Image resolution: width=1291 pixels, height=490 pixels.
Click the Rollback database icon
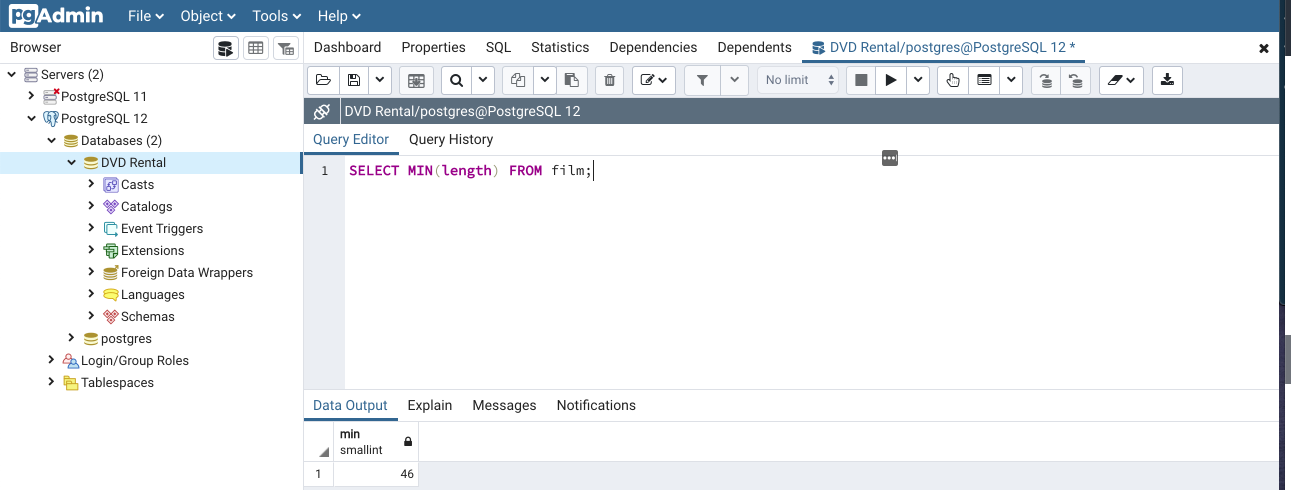click(1075, 80)
